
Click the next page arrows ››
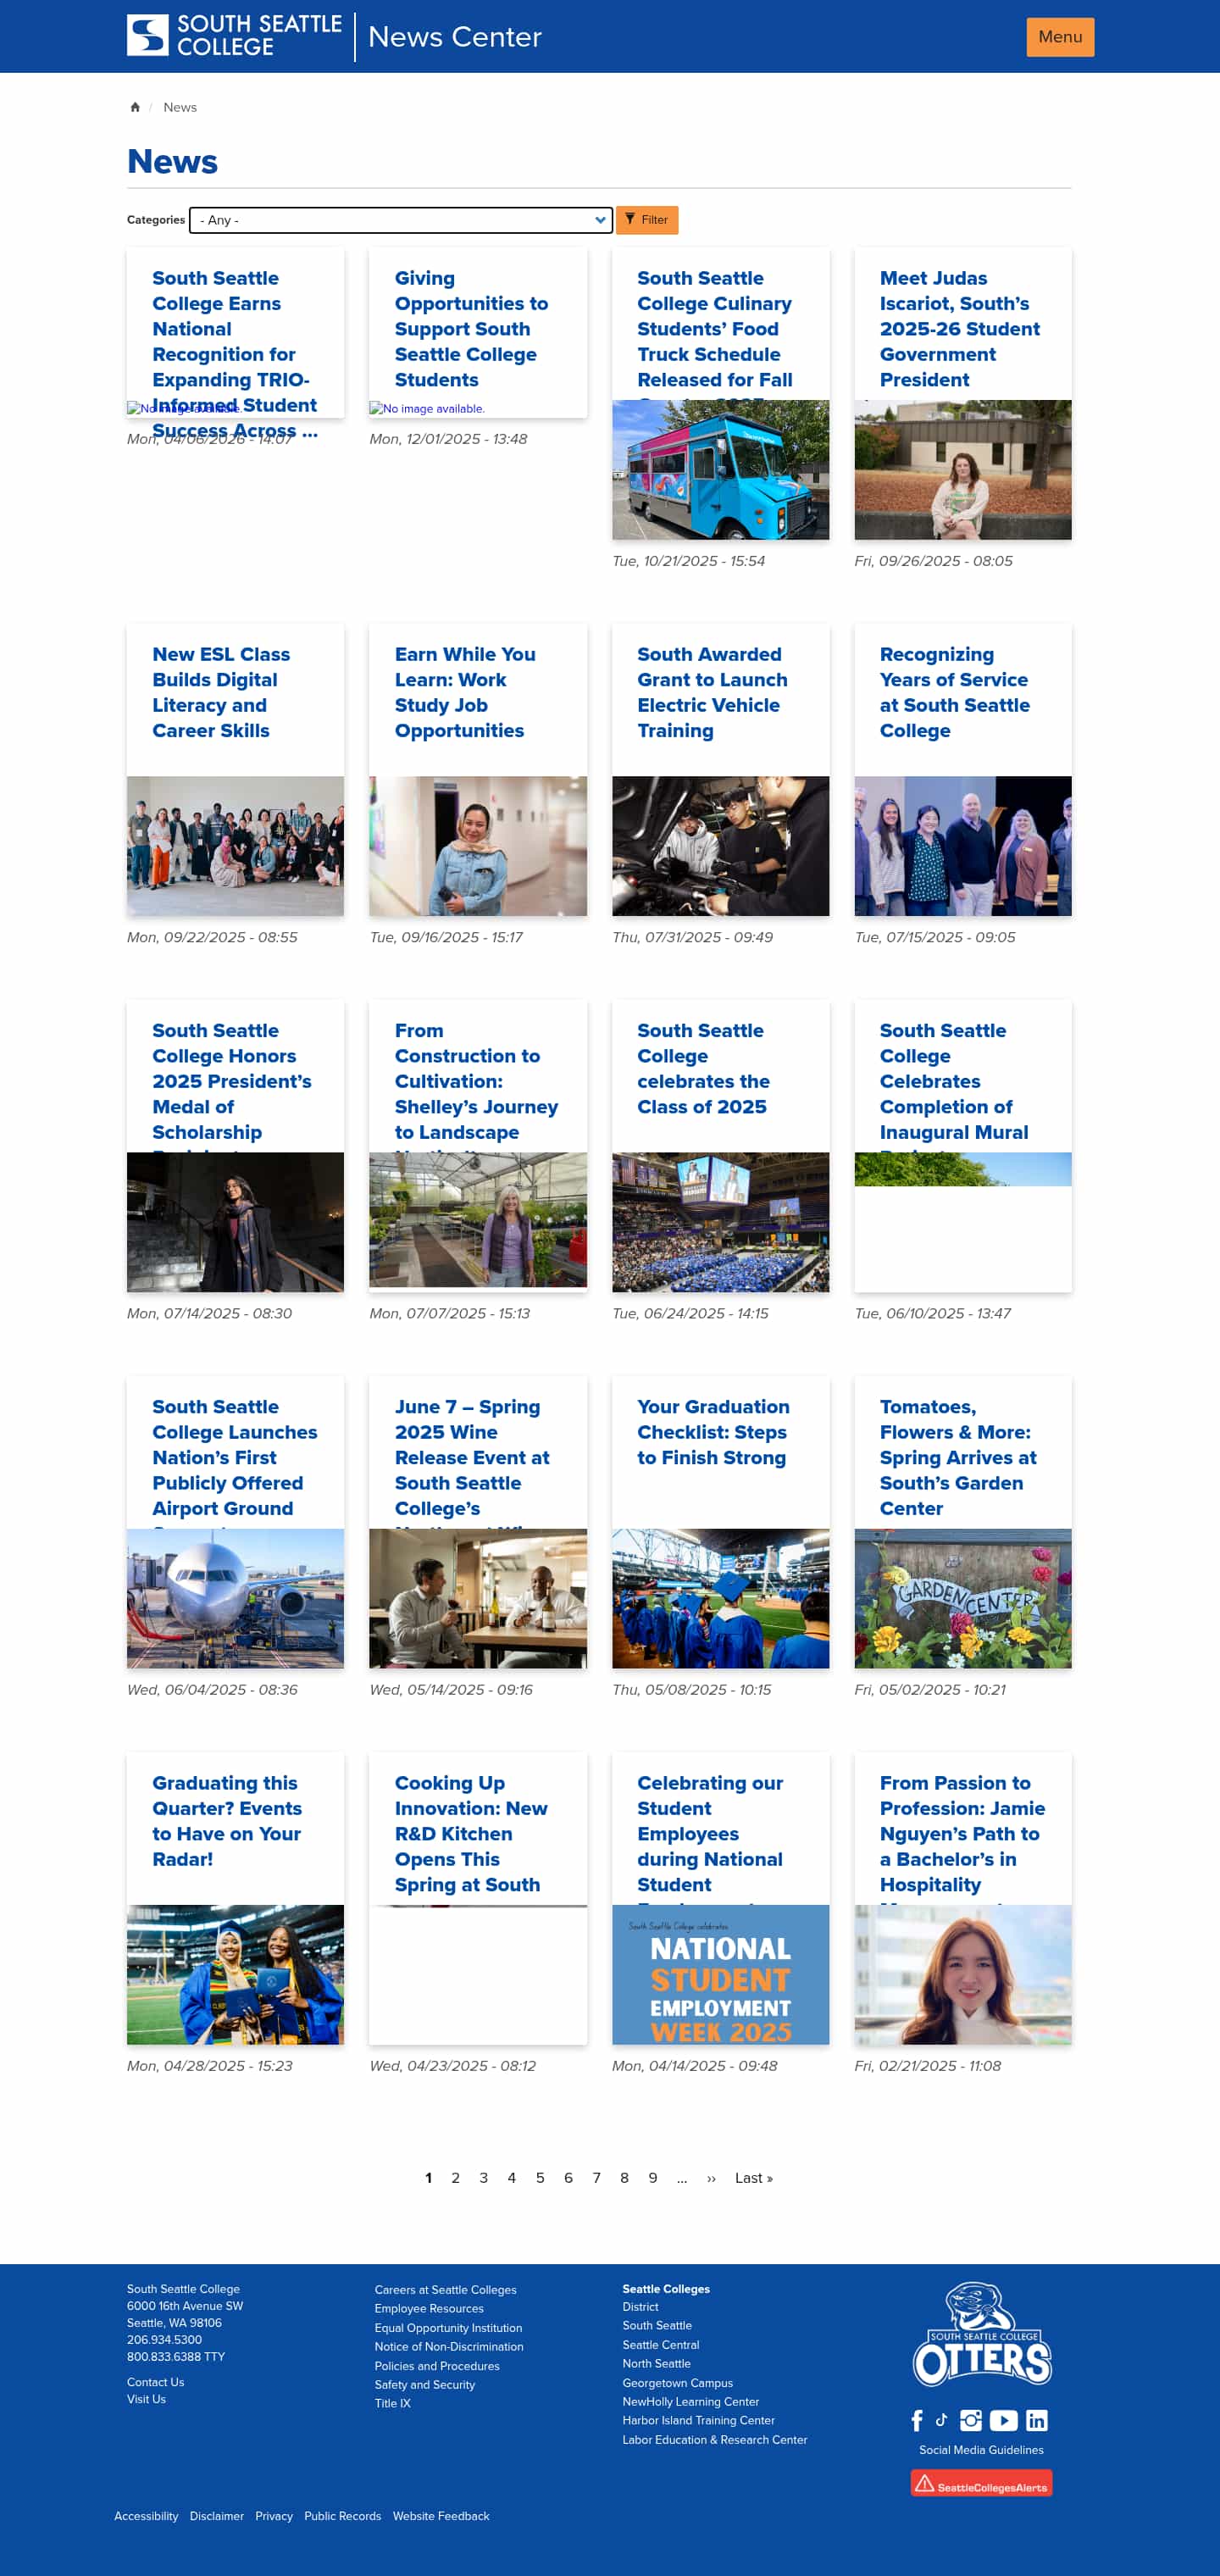pyautogui.click(x=711, y=2178)
